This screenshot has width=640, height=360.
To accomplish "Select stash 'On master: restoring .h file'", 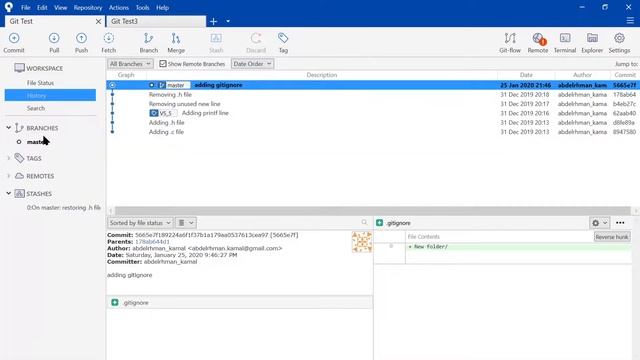I will 64,207.
